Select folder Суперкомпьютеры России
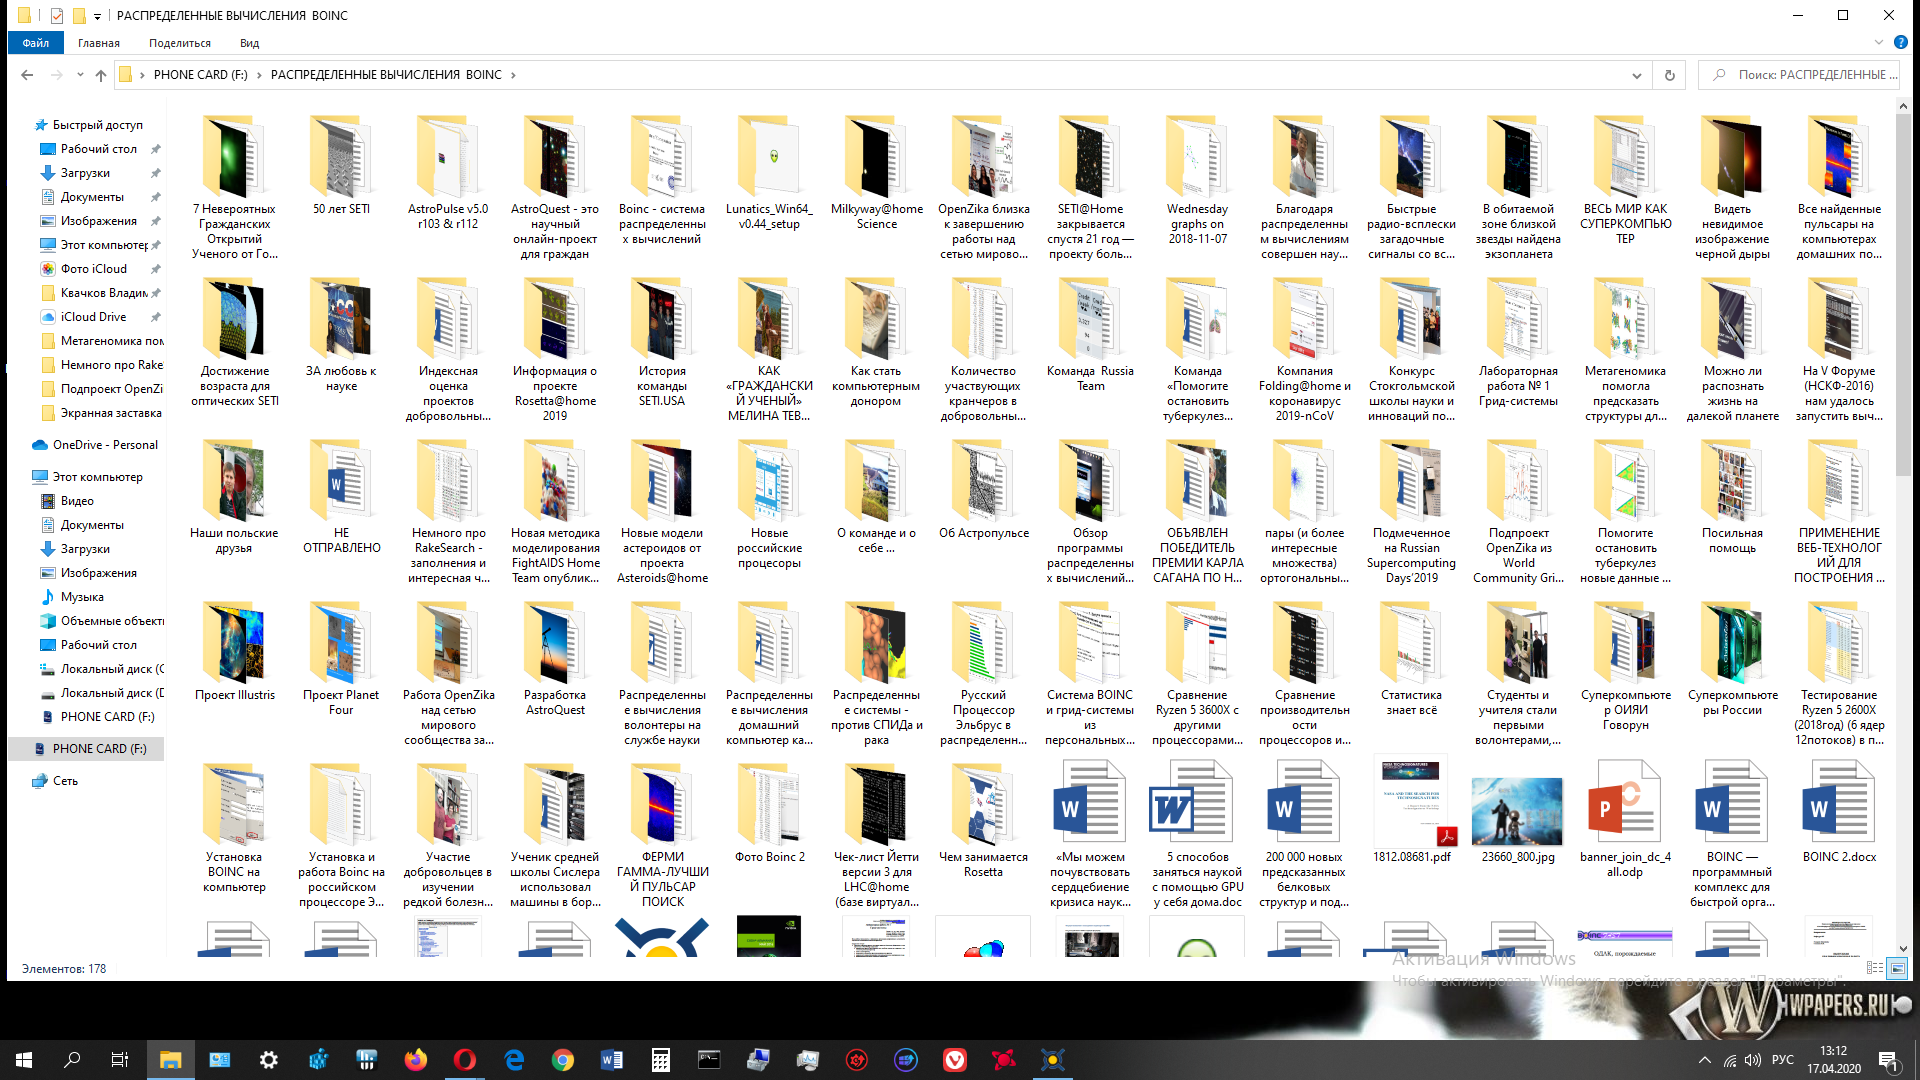 [1732, 659]
